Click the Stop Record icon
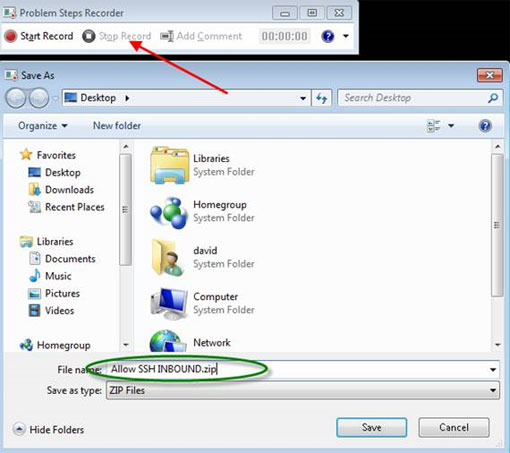510x453 pixels. click(89, 36)
